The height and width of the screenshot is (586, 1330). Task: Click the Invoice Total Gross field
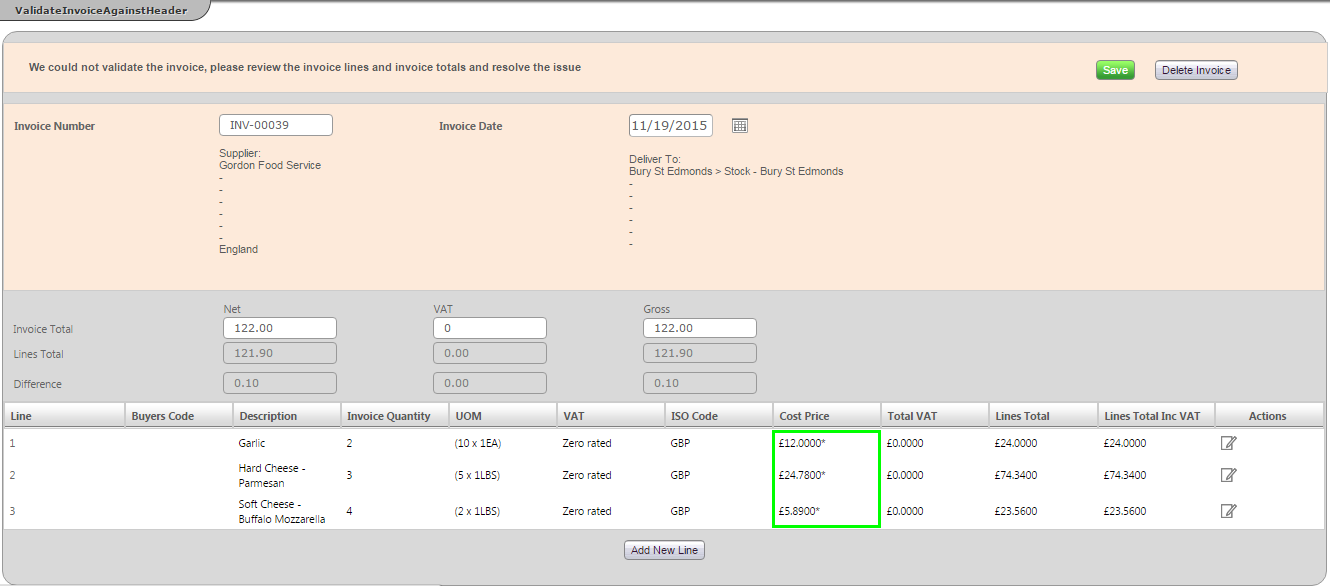[700, 328]
